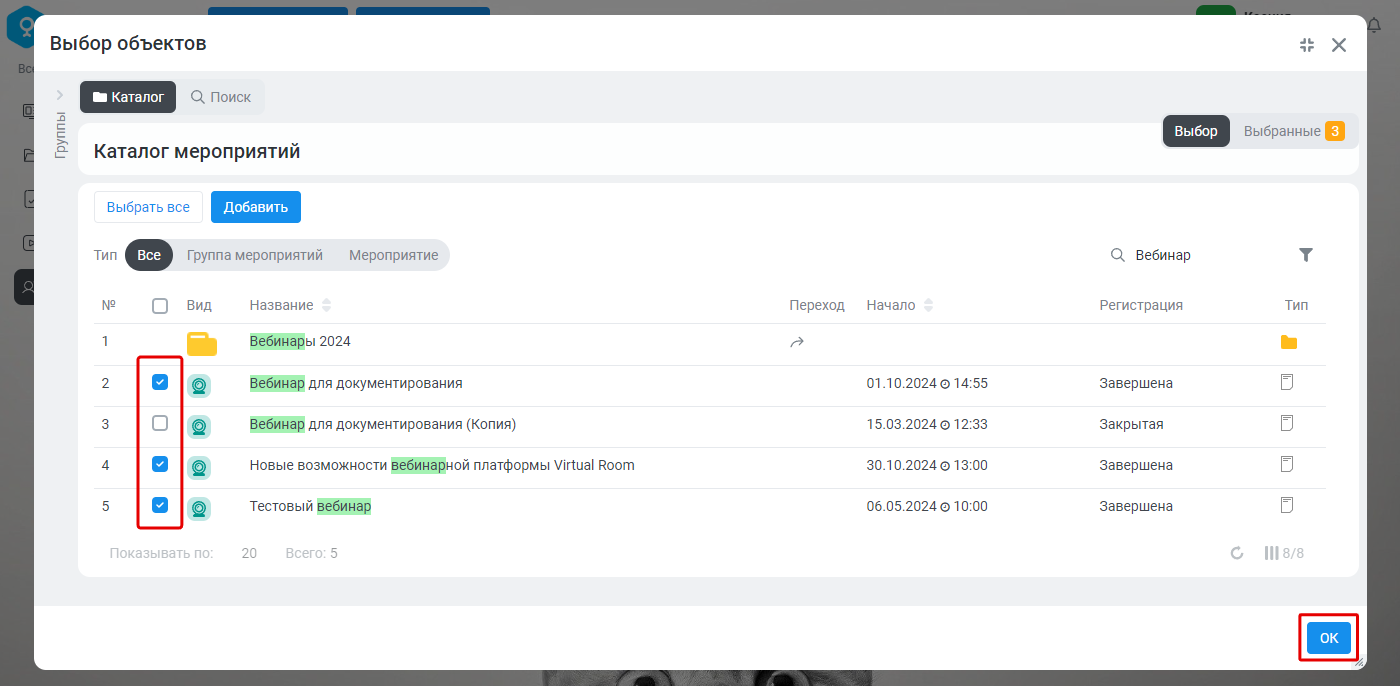Check the Вебинар для документирования (Копия) checkbox
The image size is (1400, 686).
(160, 423)
